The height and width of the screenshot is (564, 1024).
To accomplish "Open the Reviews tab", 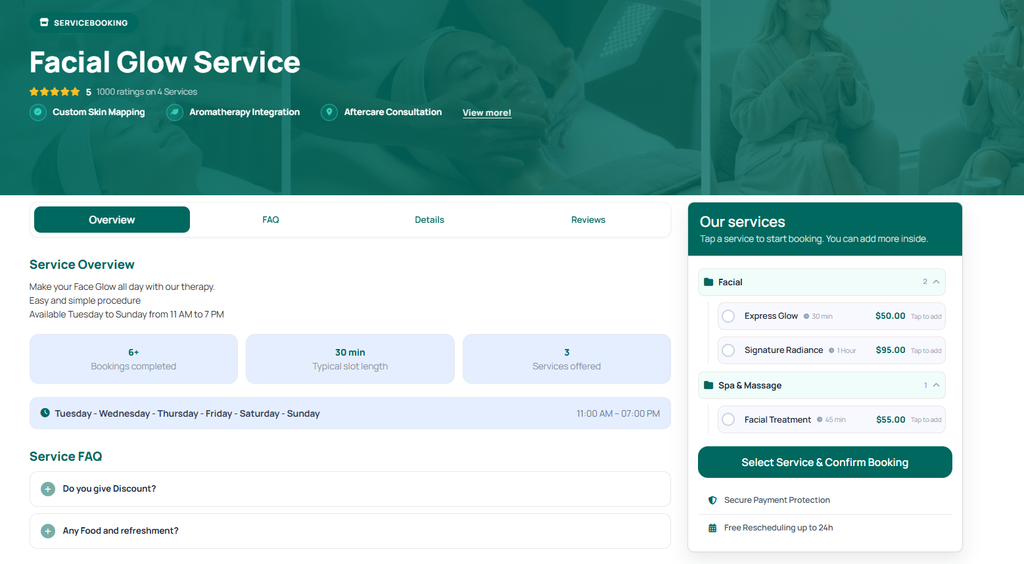I will click(588, 220).
